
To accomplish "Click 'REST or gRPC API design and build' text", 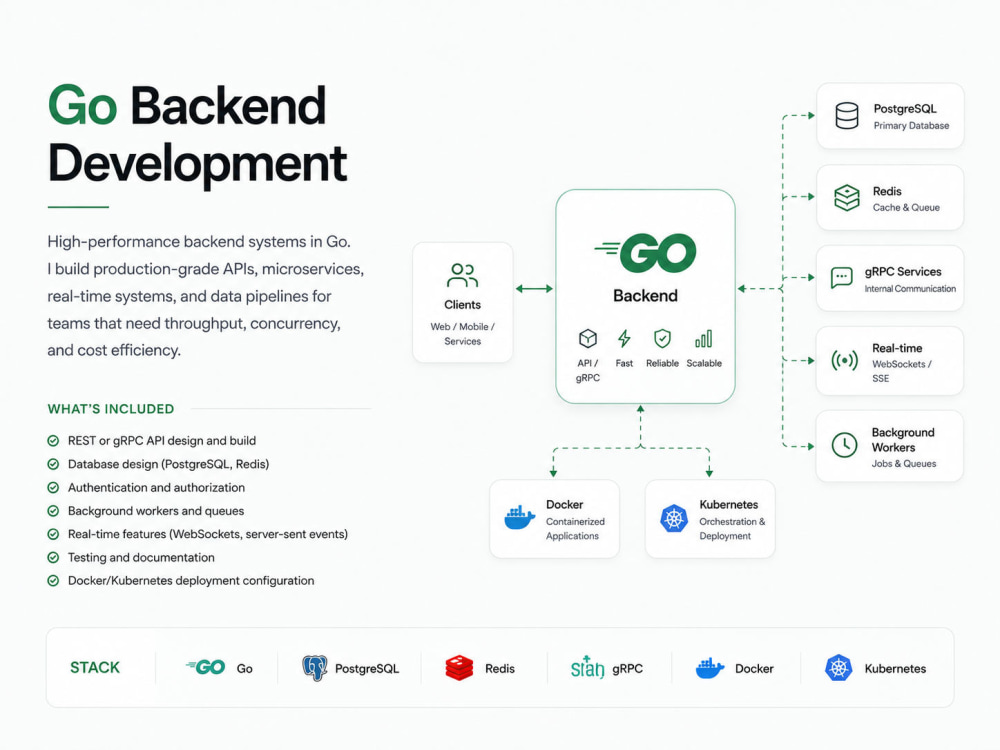I will point(162,441).
